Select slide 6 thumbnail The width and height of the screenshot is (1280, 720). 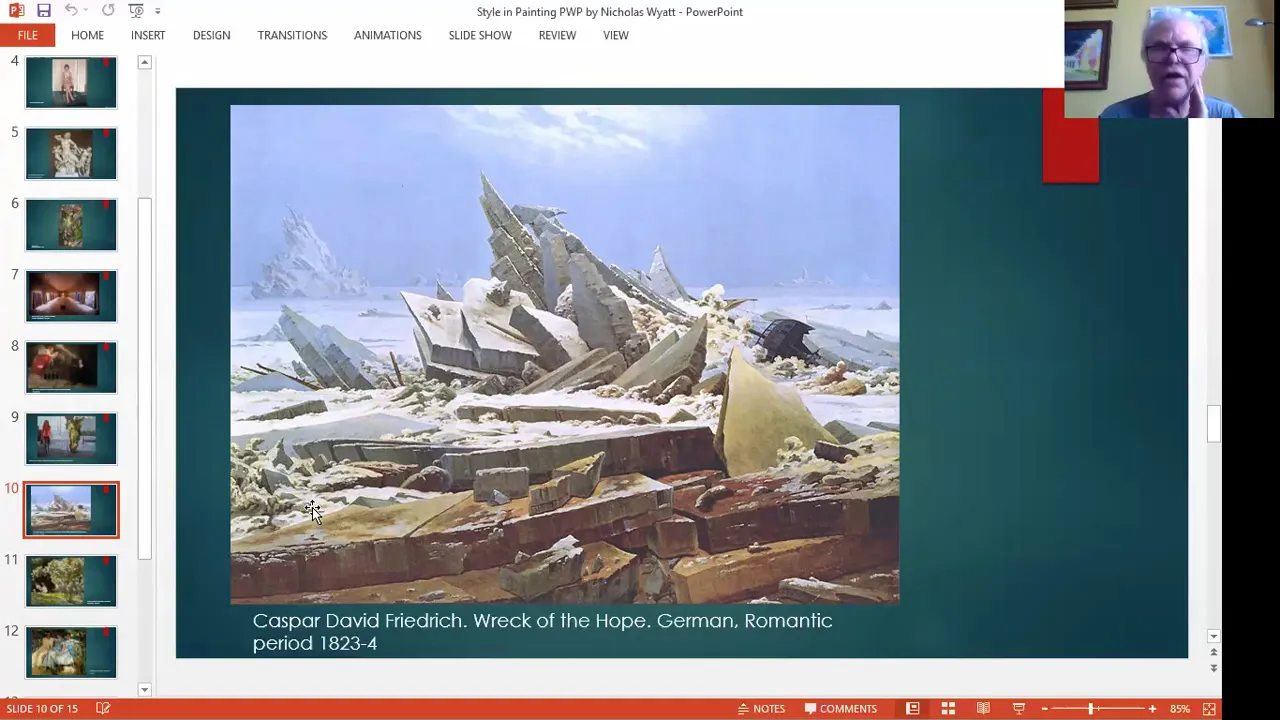tap(71, 225)
